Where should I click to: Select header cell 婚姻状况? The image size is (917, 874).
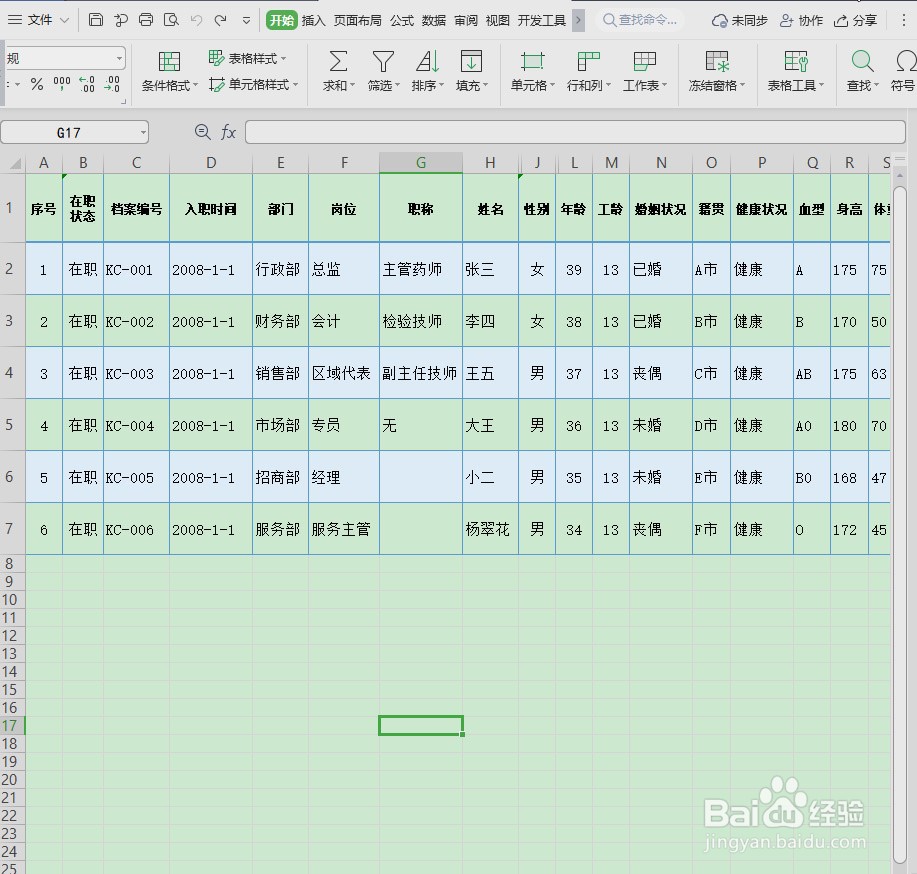pyautogui.click(x=661, y=209)
